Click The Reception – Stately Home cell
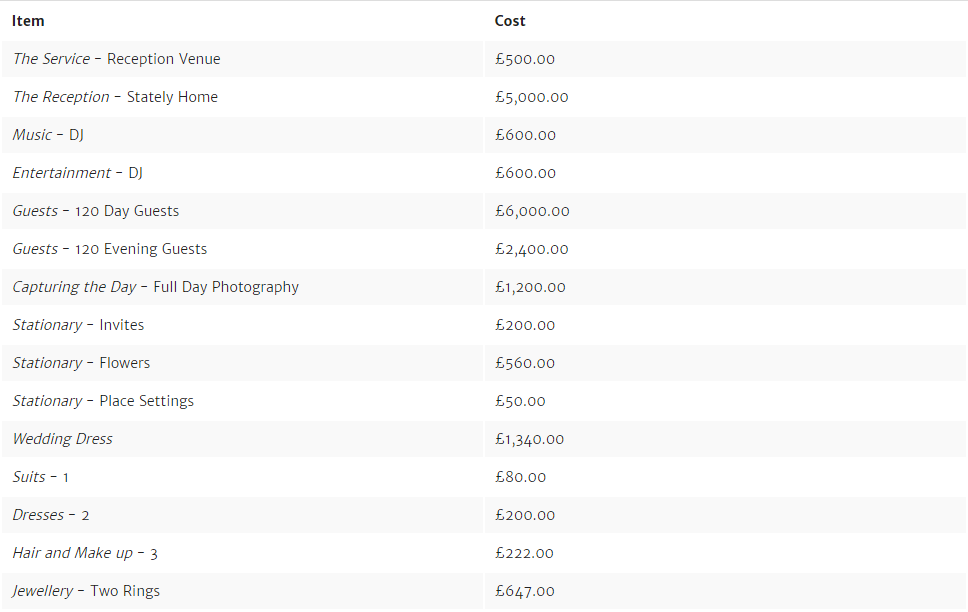Viewport: 968px width, 612px height. click(x=115, y=97)
